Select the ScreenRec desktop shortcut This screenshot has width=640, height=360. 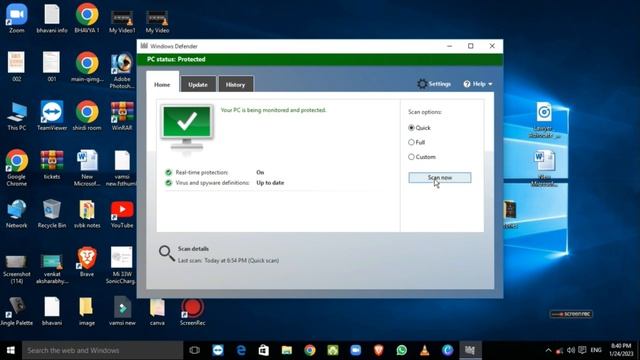pyautogui.click(x=192, y=311)
